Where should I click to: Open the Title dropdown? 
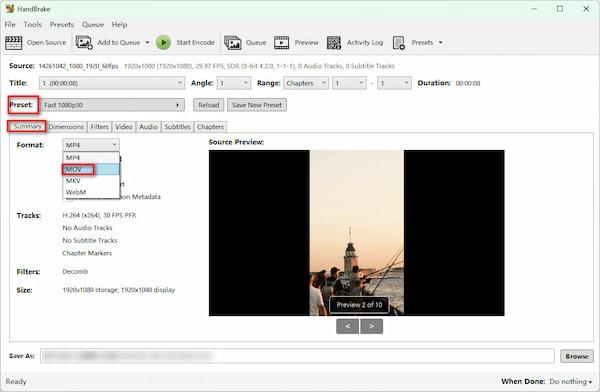(x=112, y=83)
